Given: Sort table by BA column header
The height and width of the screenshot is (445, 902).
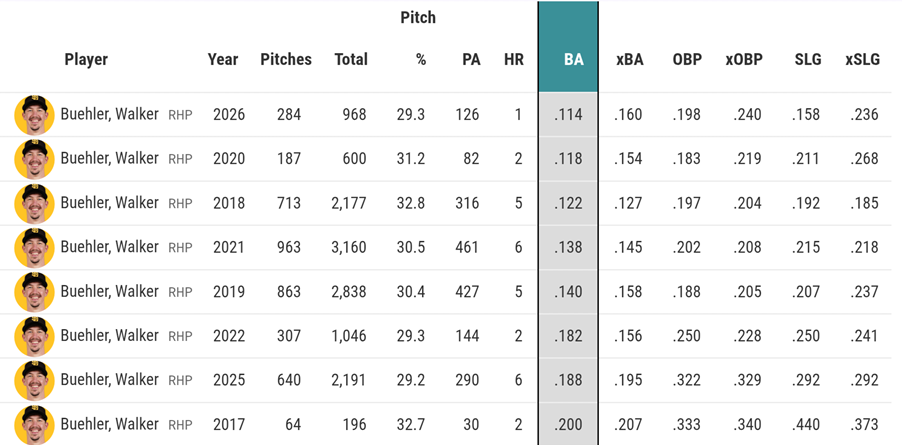Looking at the screenshot, I should click(x=574, y=60).
